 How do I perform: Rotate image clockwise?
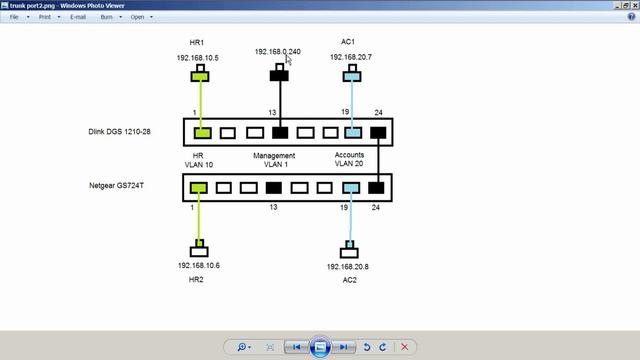[382, 347]
